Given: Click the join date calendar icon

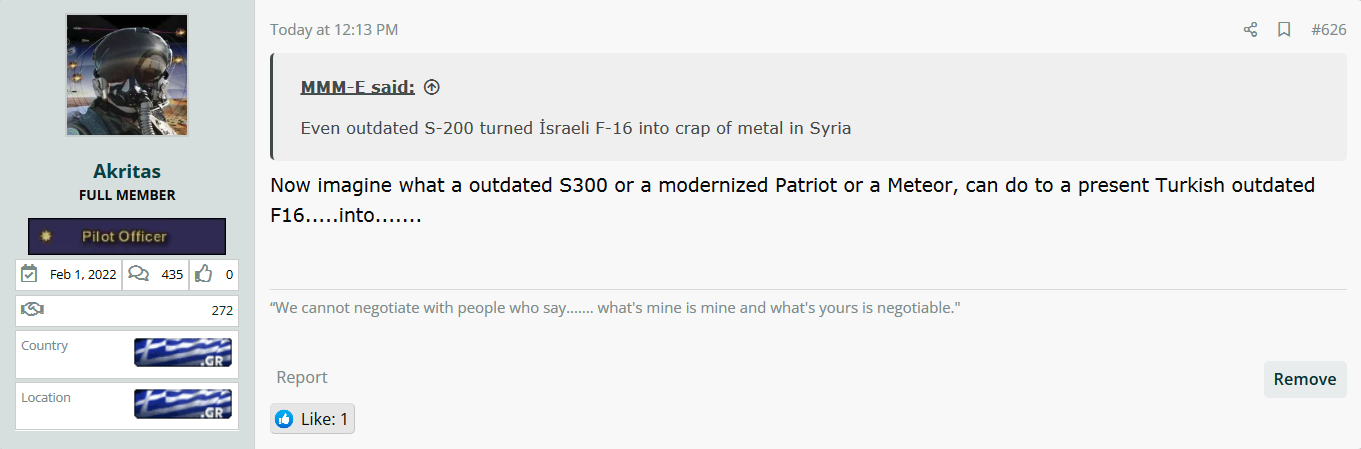Looking at the screenshot, I should [x=29, y=274].
